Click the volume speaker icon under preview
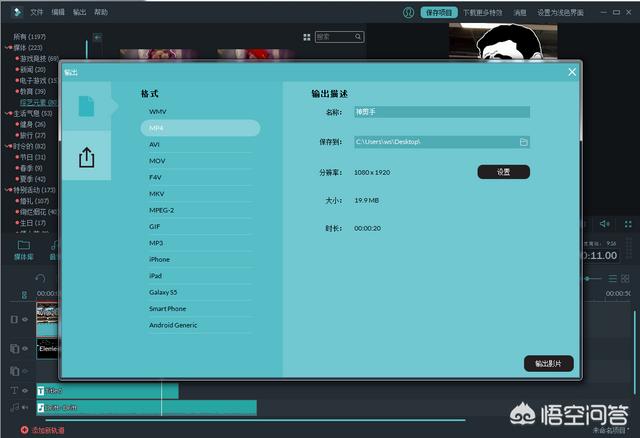 (604, 223)
